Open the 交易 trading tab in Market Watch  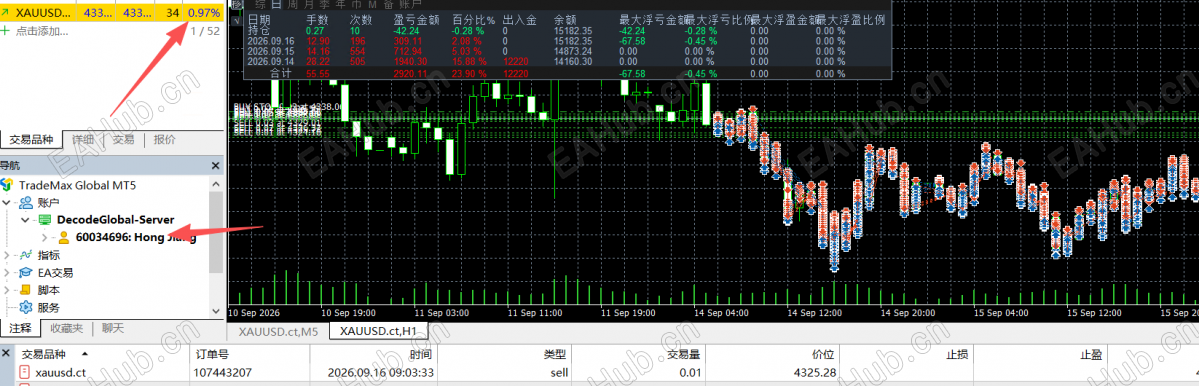(x=123, y=139)
